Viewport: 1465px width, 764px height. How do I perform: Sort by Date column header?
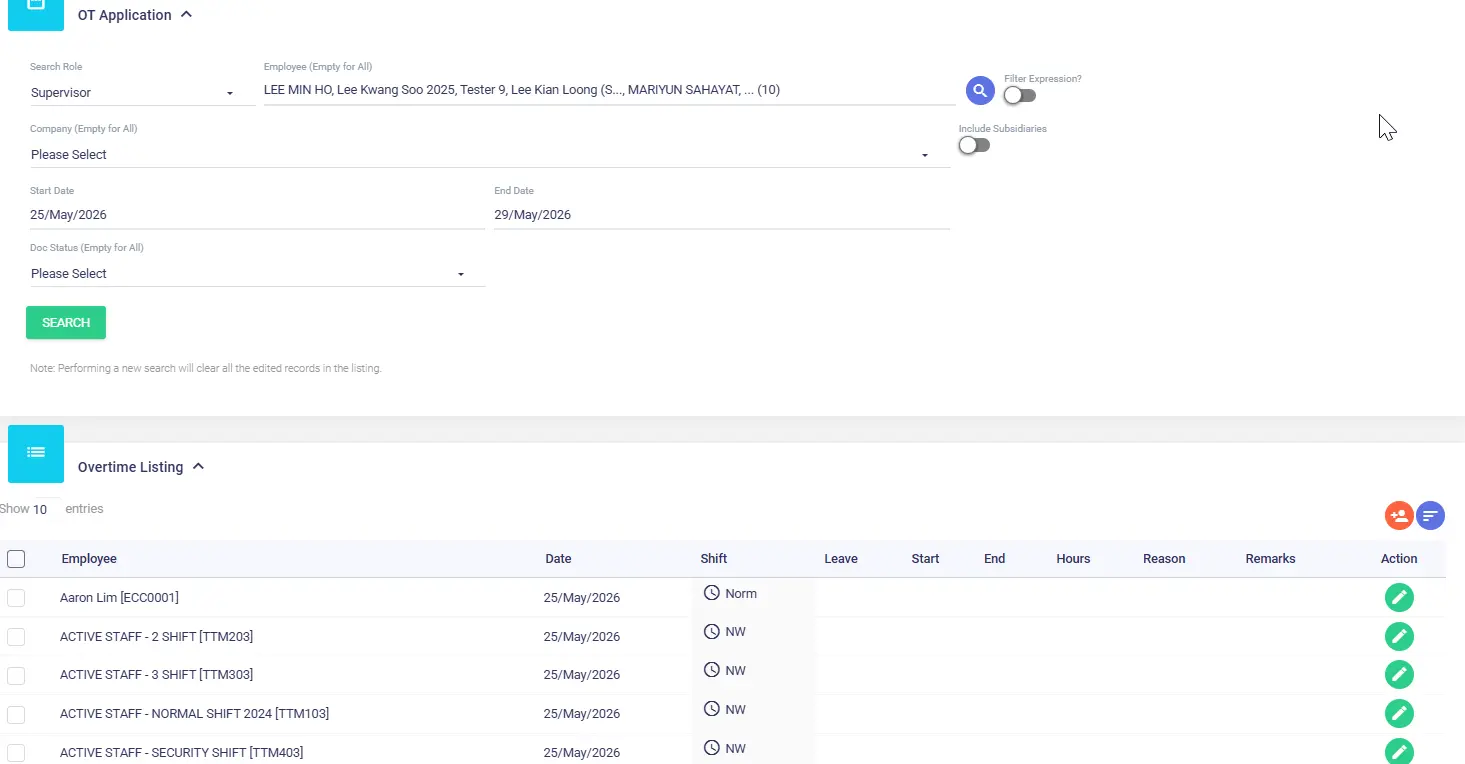click(558, 559)
